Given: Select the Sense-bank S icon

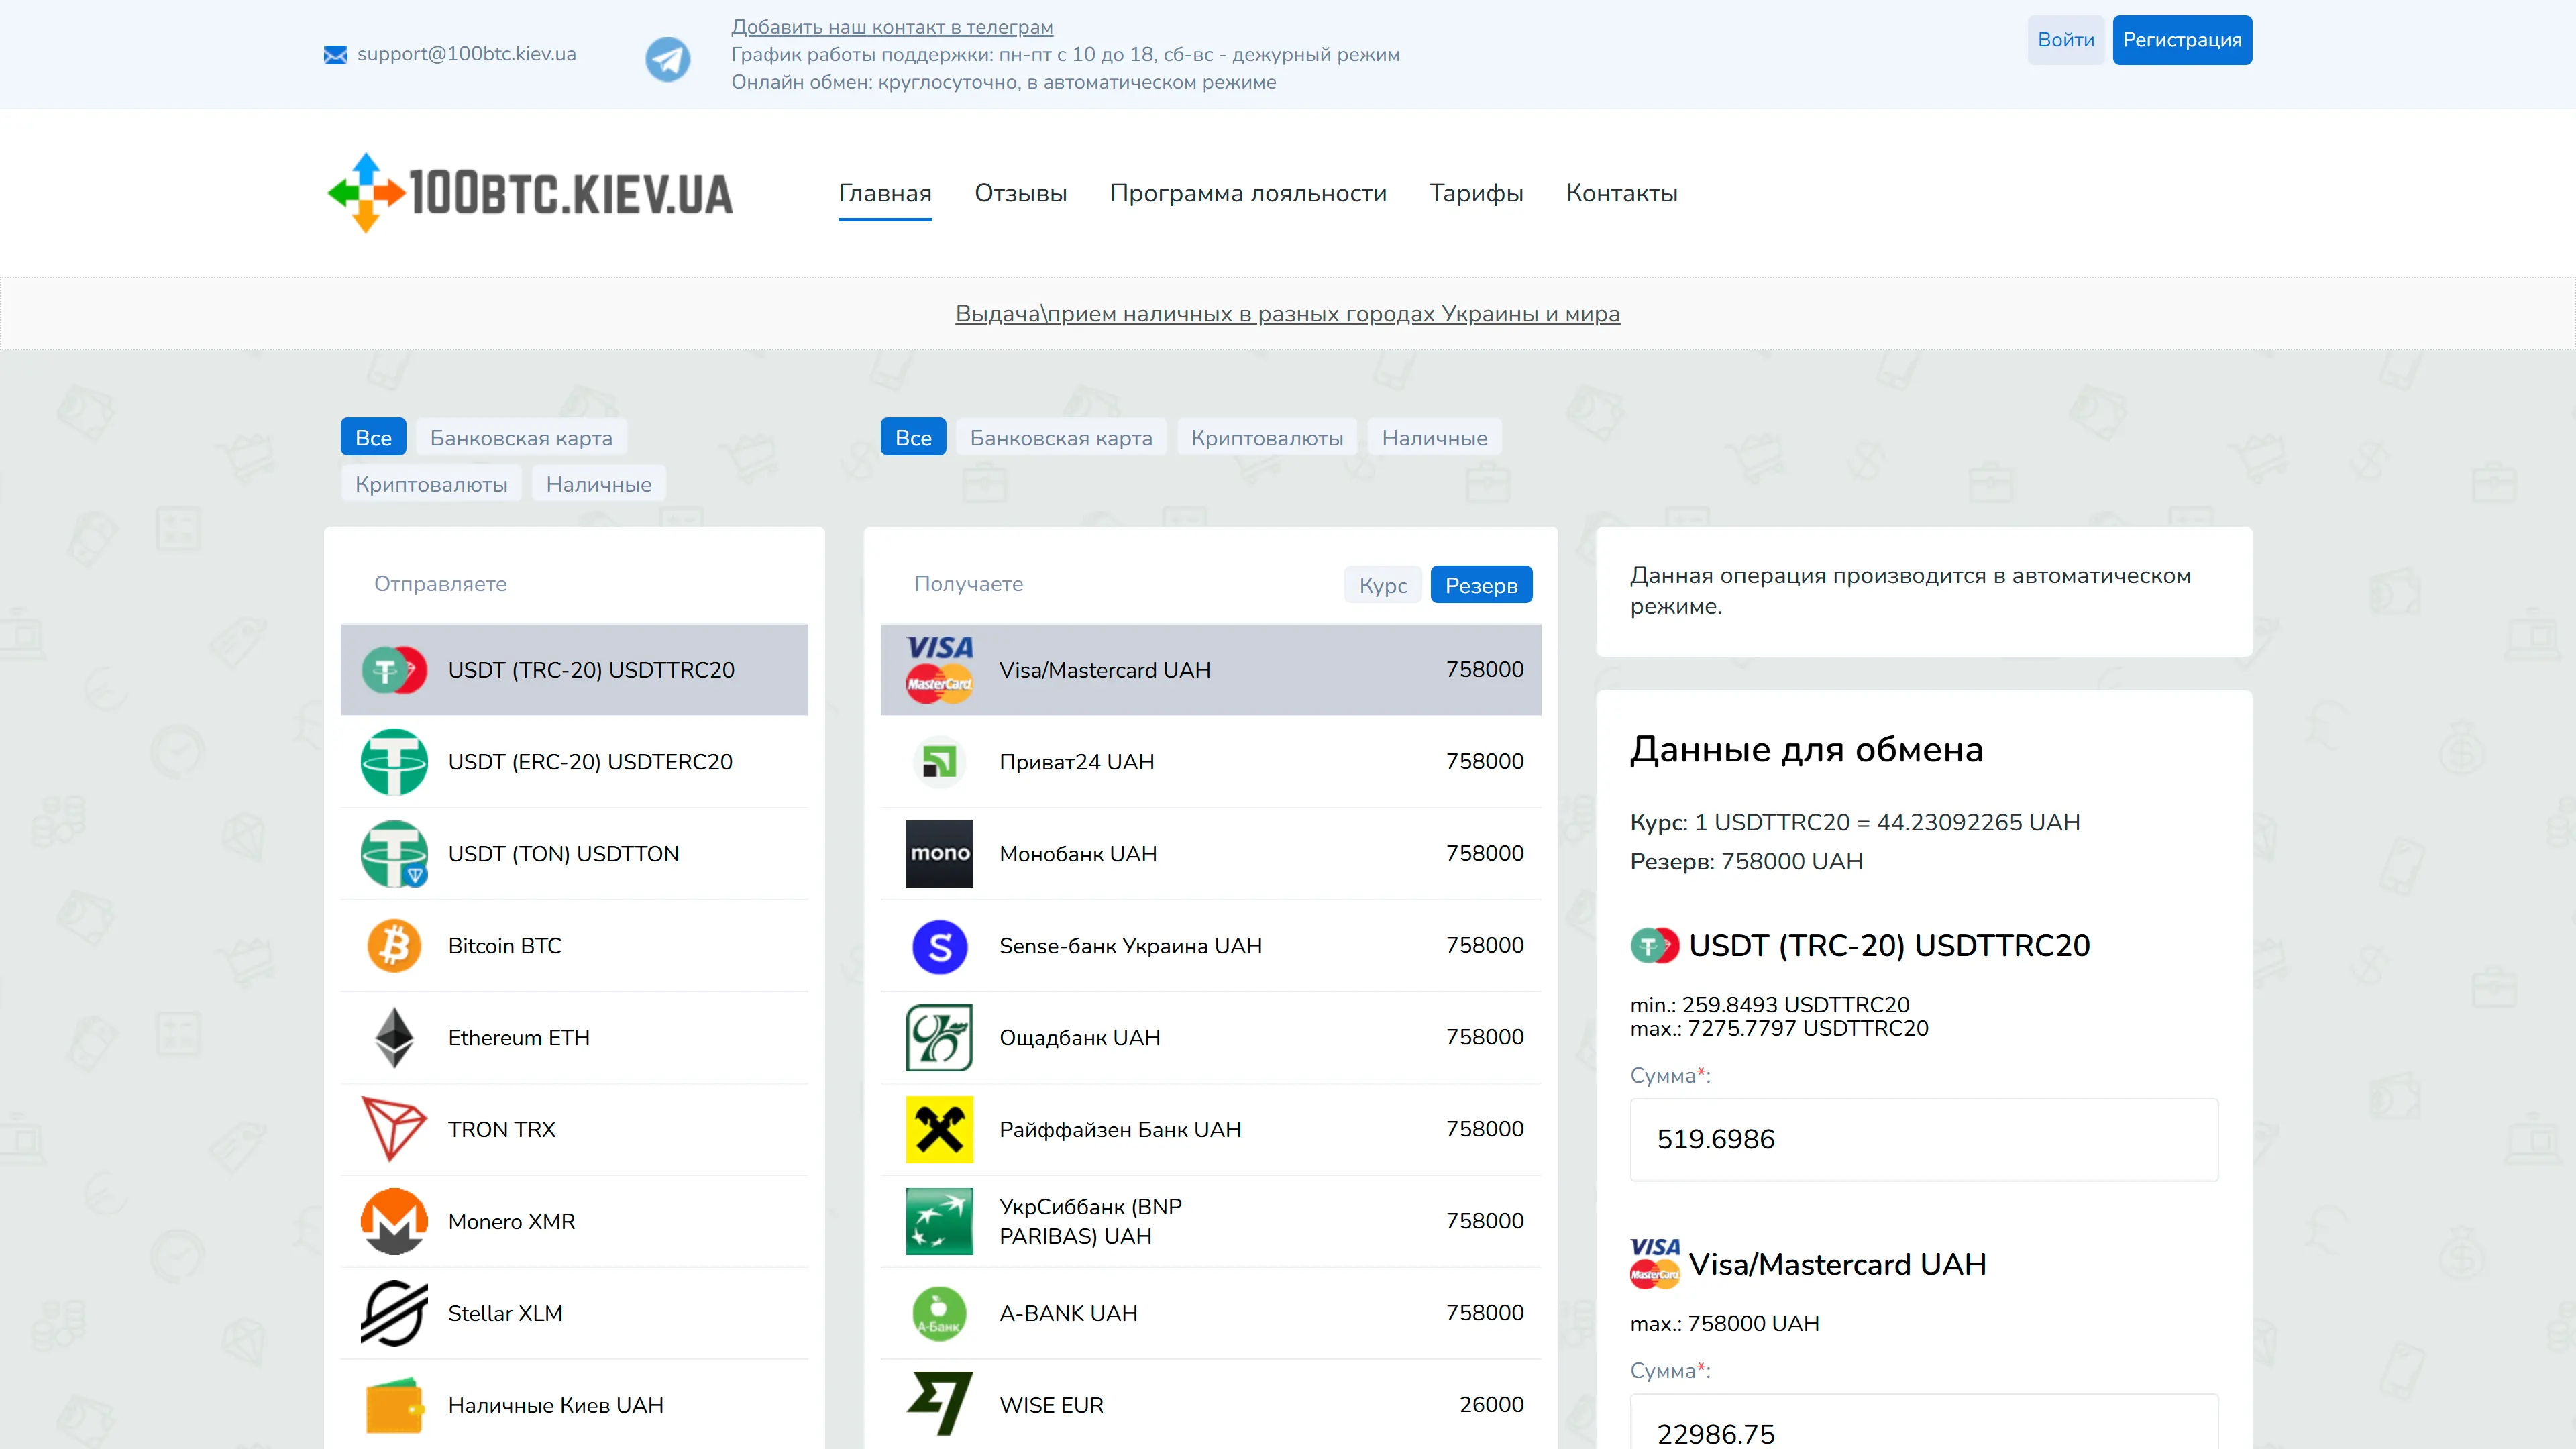Looking at the screenshot, I should [x=939, y=946].
